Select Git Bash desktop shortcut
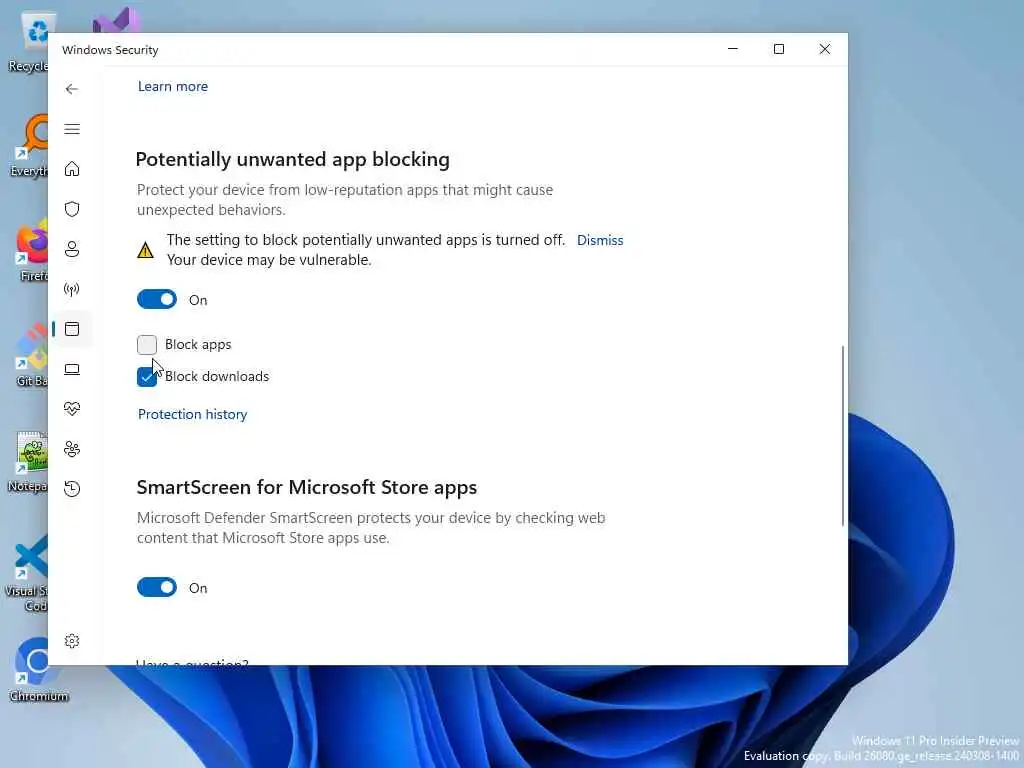 point(31,356)
